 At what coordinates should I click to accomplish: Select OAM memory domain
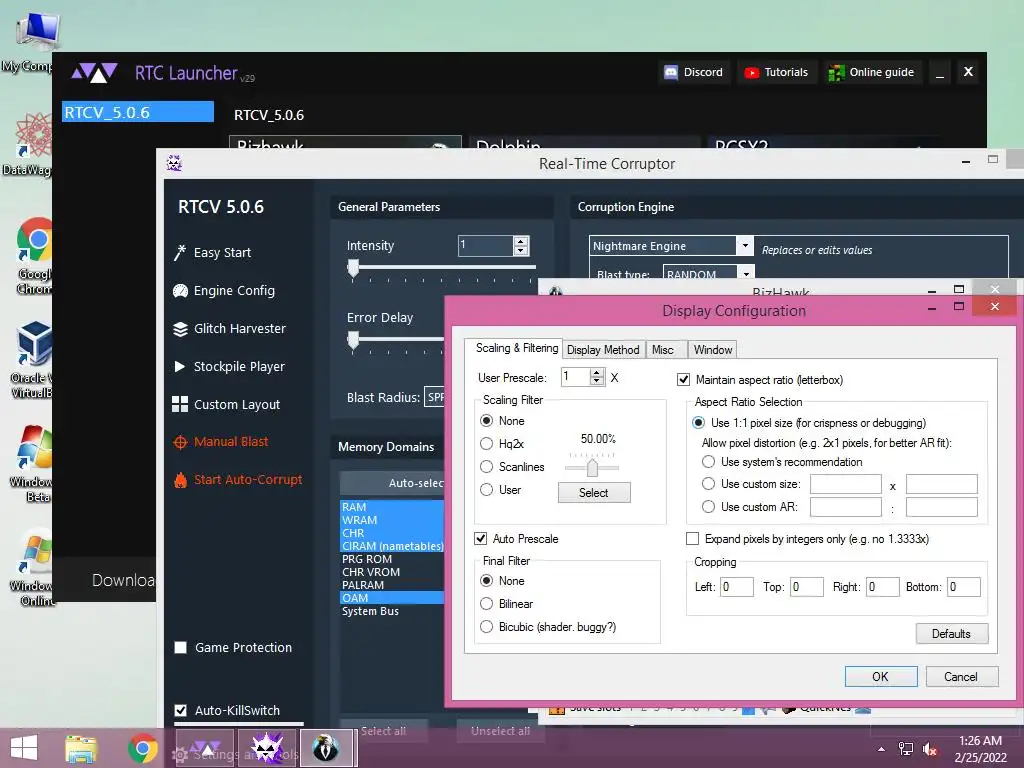(392, 598)
